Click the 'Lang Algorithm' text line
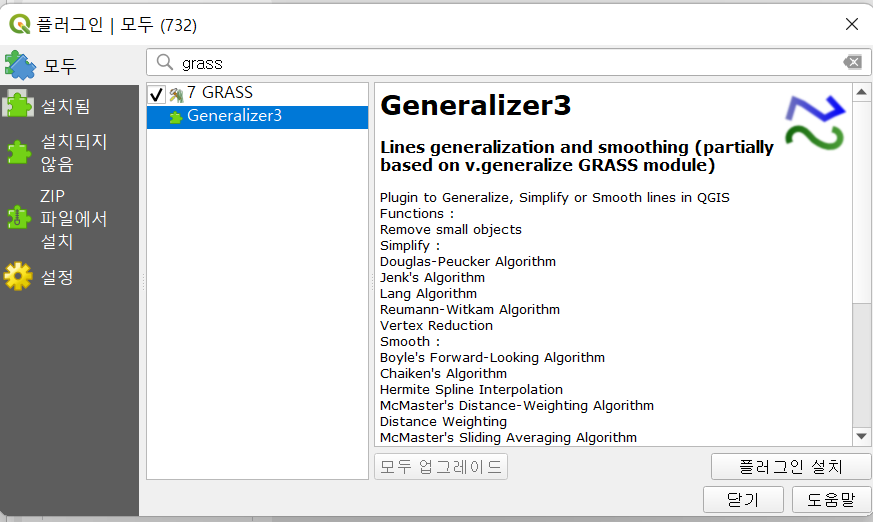Screen dimensions: 873x522 [428, 293]
